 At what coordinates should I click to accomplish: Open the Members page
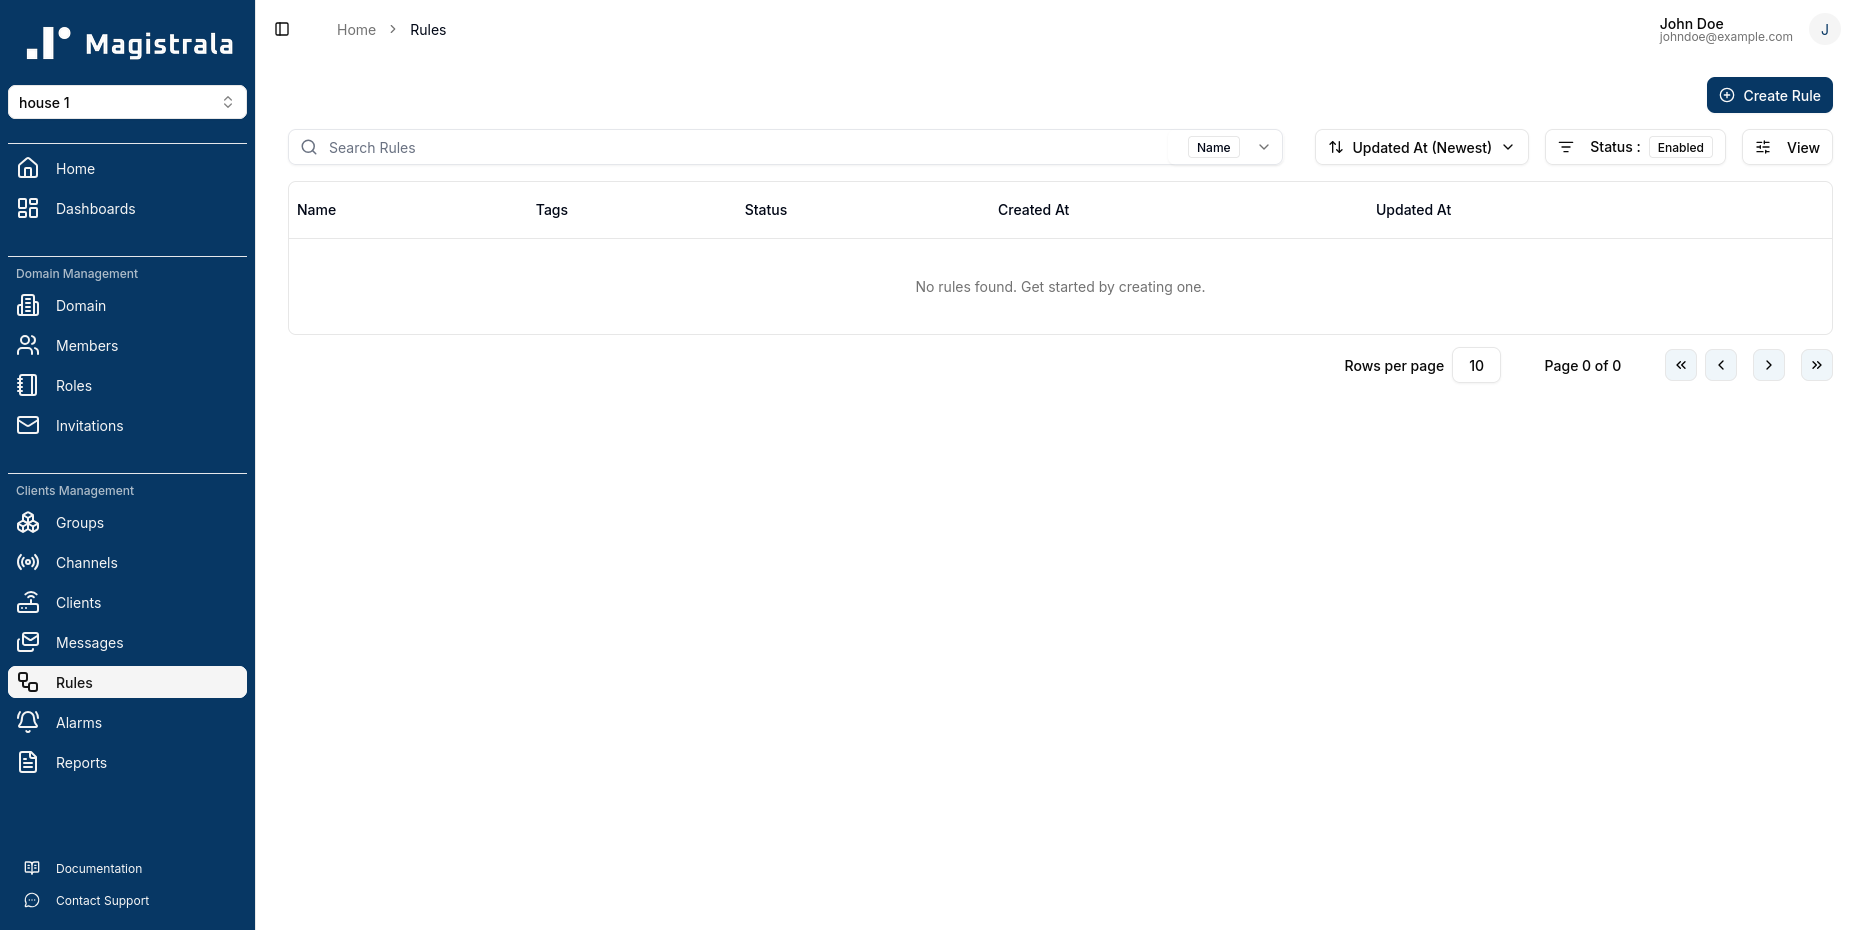click(86, 345)
